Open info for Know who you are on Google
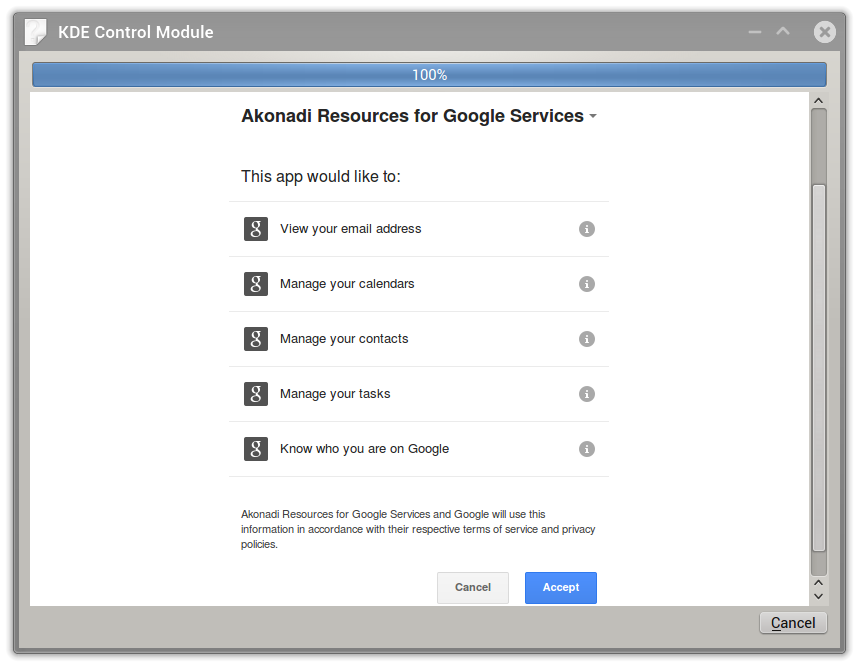The height and width of the screenshot is (667, 859). click(x=587, y=449)
